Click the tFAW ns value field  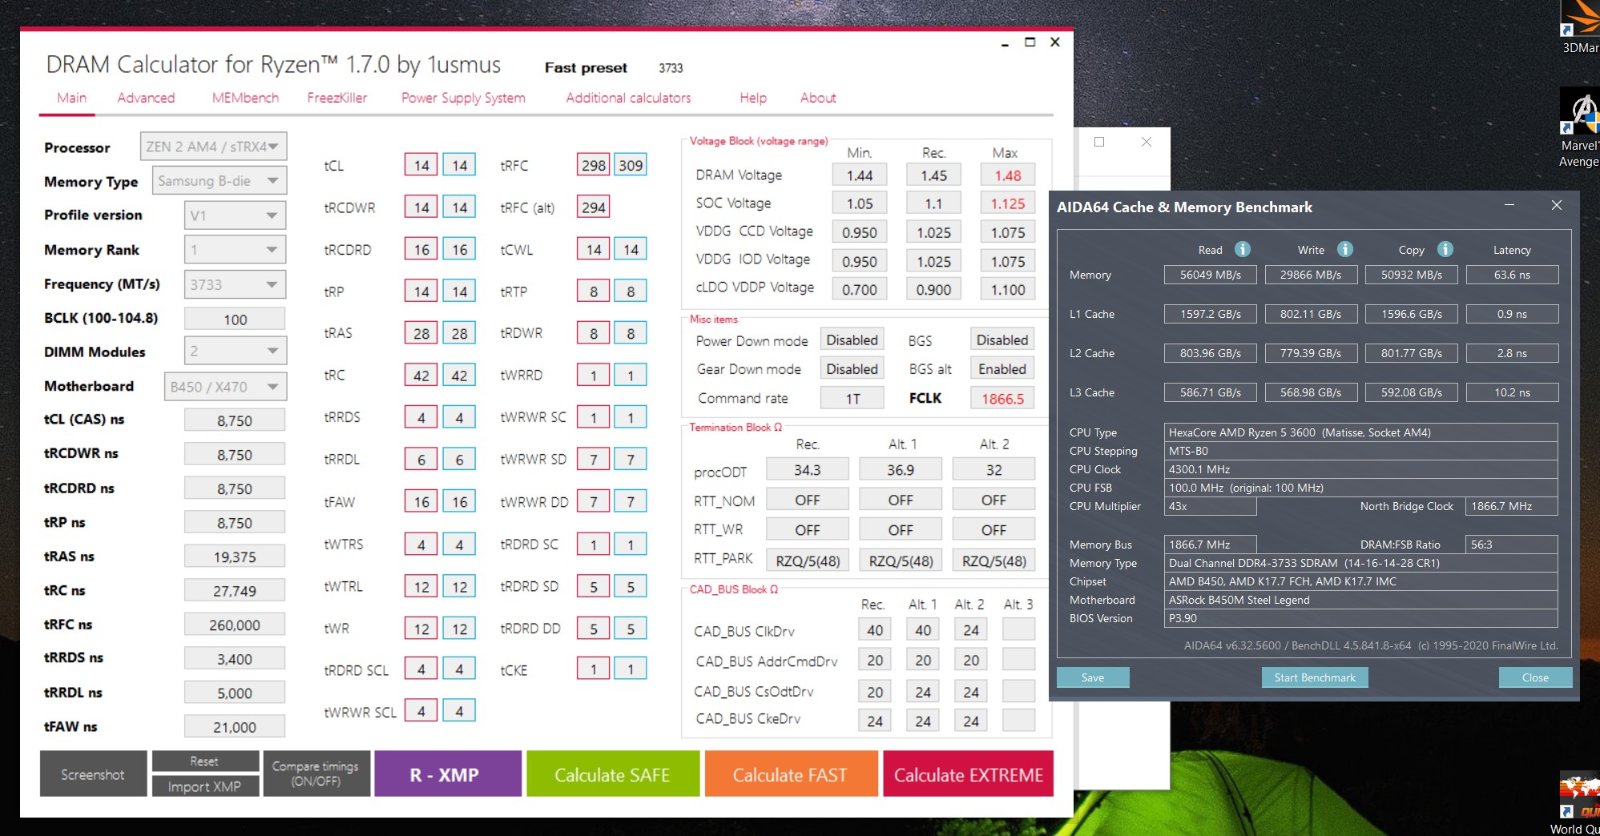(235, 726)
